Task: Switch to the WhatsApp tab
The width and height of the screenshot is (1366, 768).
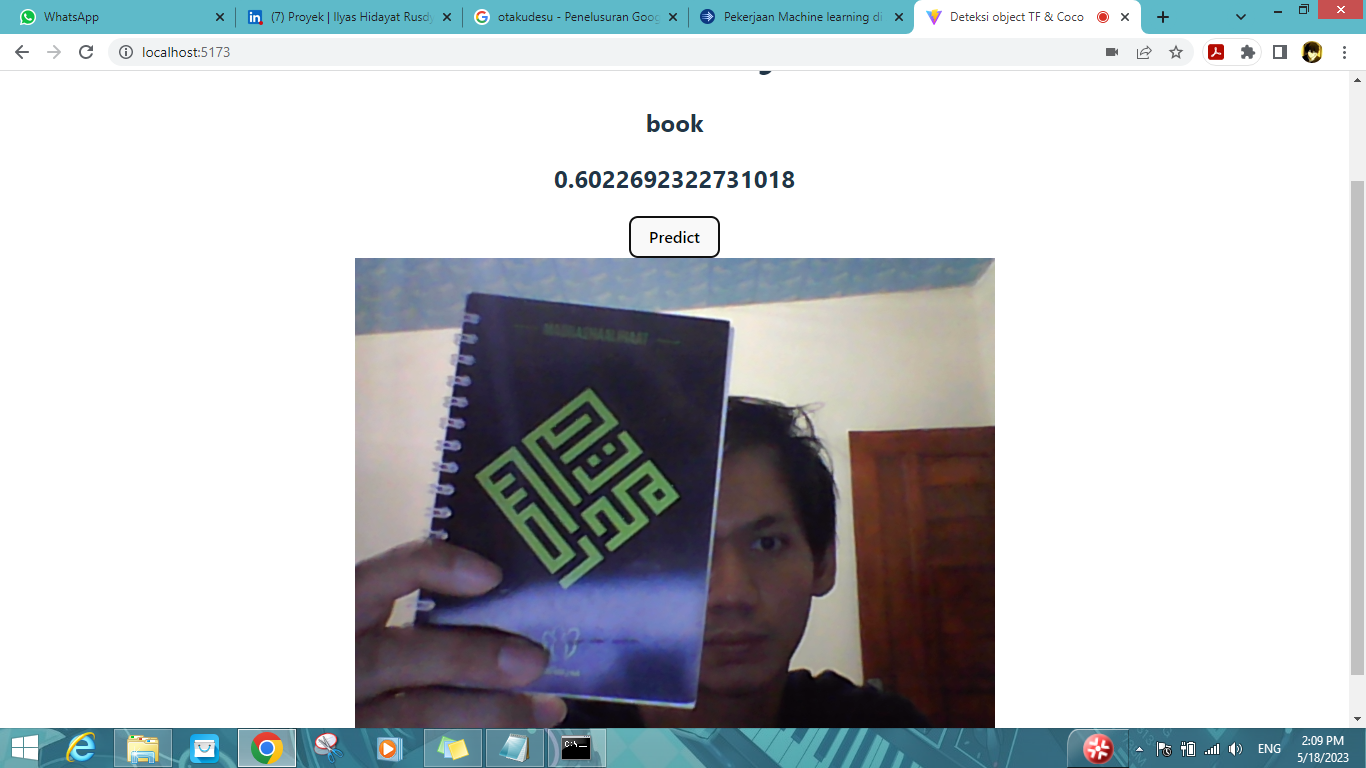Action: [x=120, y=17]
